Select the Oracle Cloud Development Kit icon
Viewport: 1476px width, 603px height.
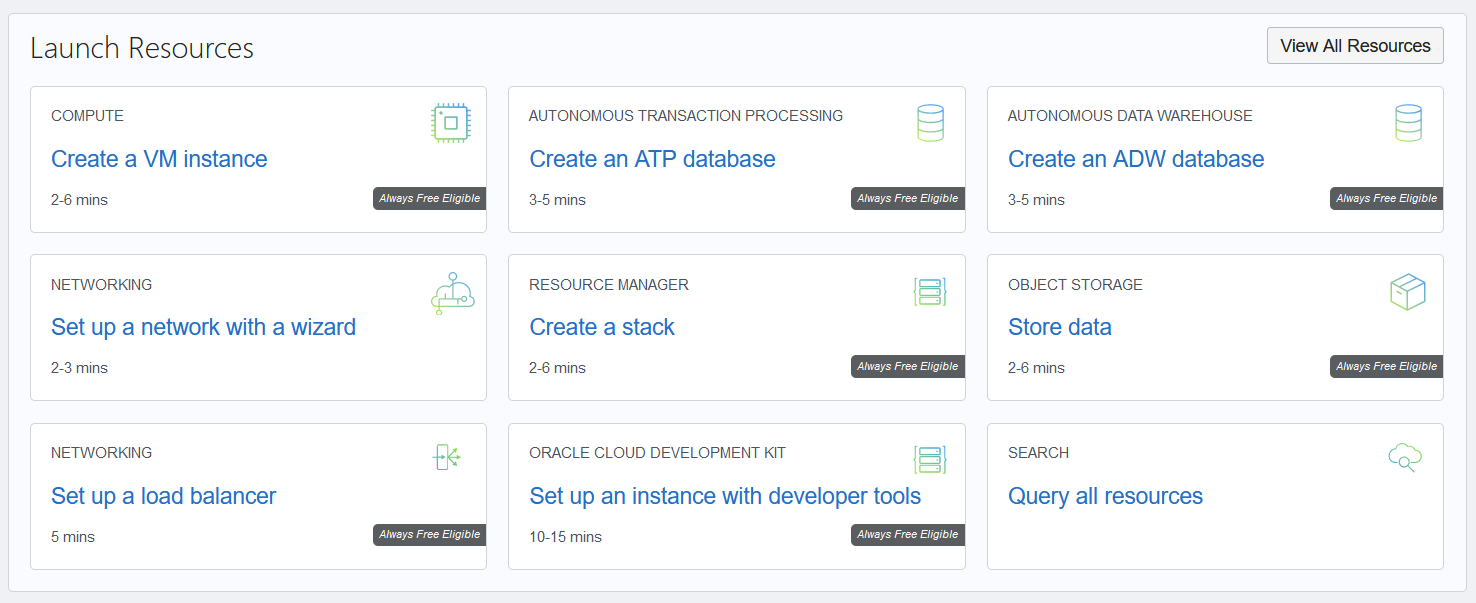930,459
